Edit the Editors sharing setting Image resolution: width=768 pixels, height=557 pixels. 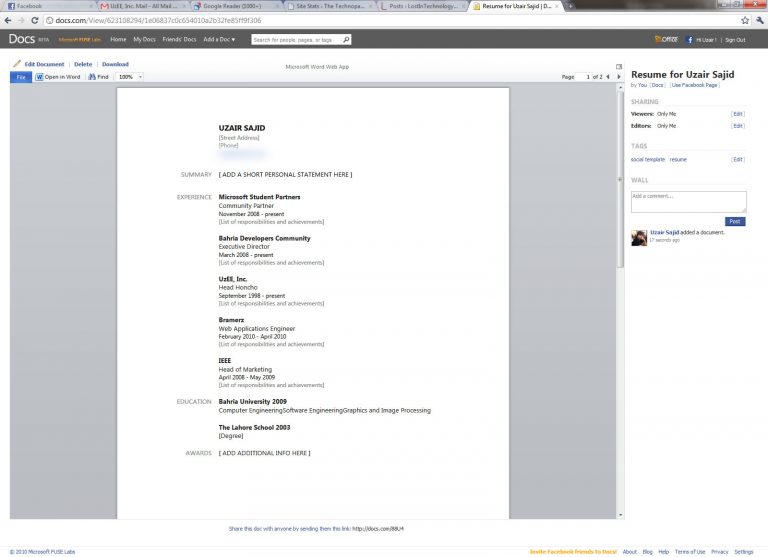pos(738,126)
